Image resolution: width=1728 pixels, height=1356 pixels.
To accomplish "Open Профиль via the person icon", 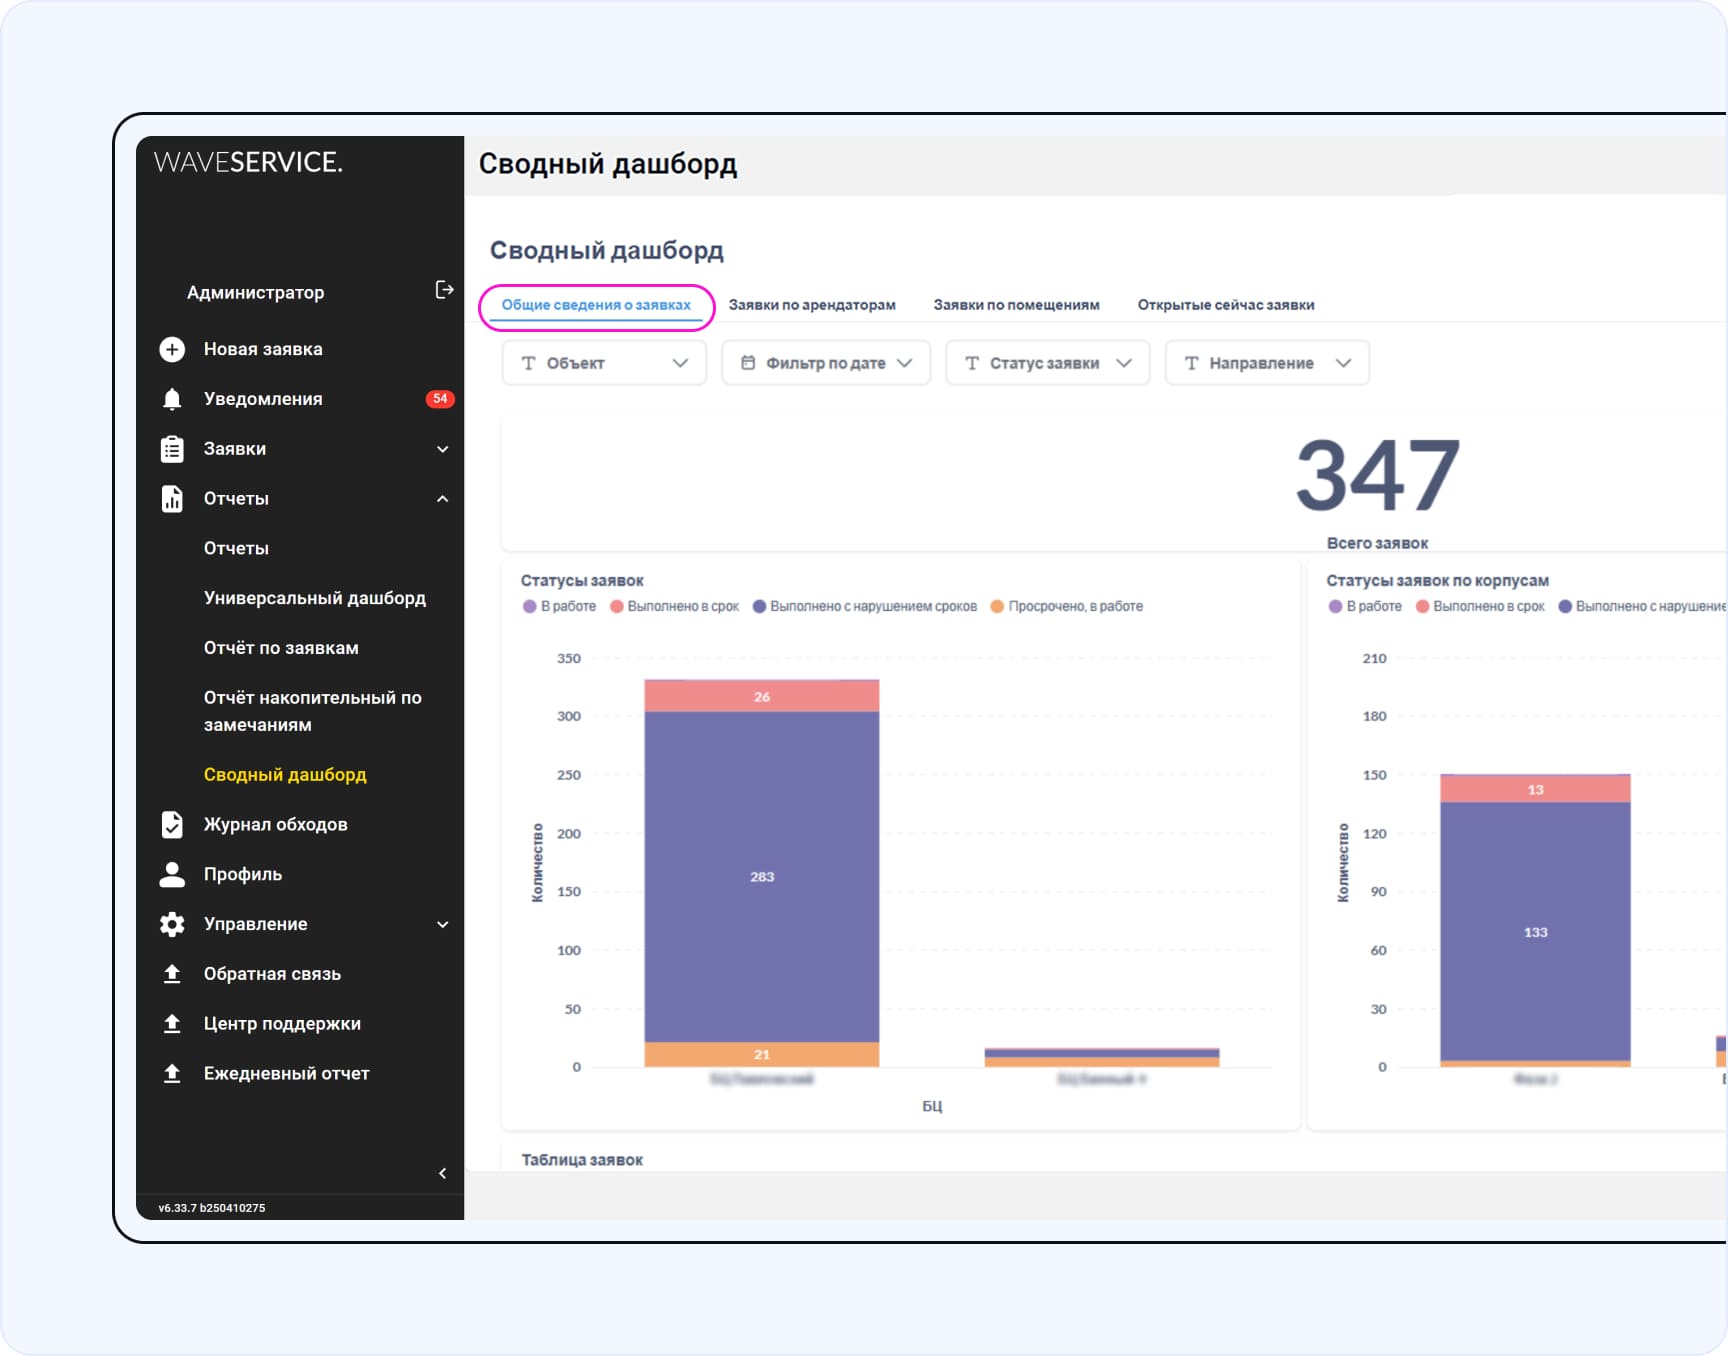I will click(172, 874).
